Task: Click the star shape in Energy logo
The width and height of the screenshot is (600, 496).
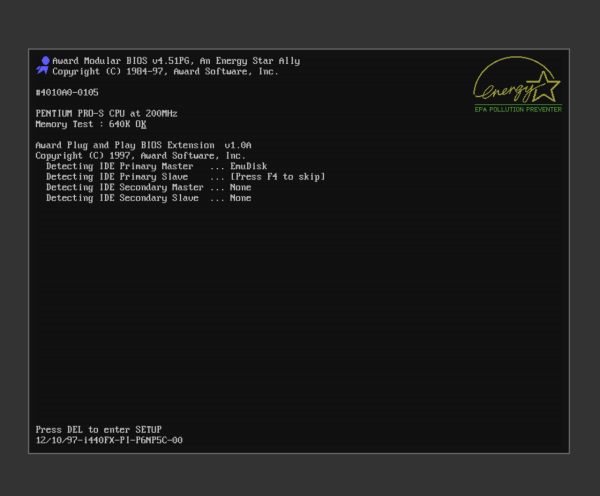Action: [x=544, y=82]
